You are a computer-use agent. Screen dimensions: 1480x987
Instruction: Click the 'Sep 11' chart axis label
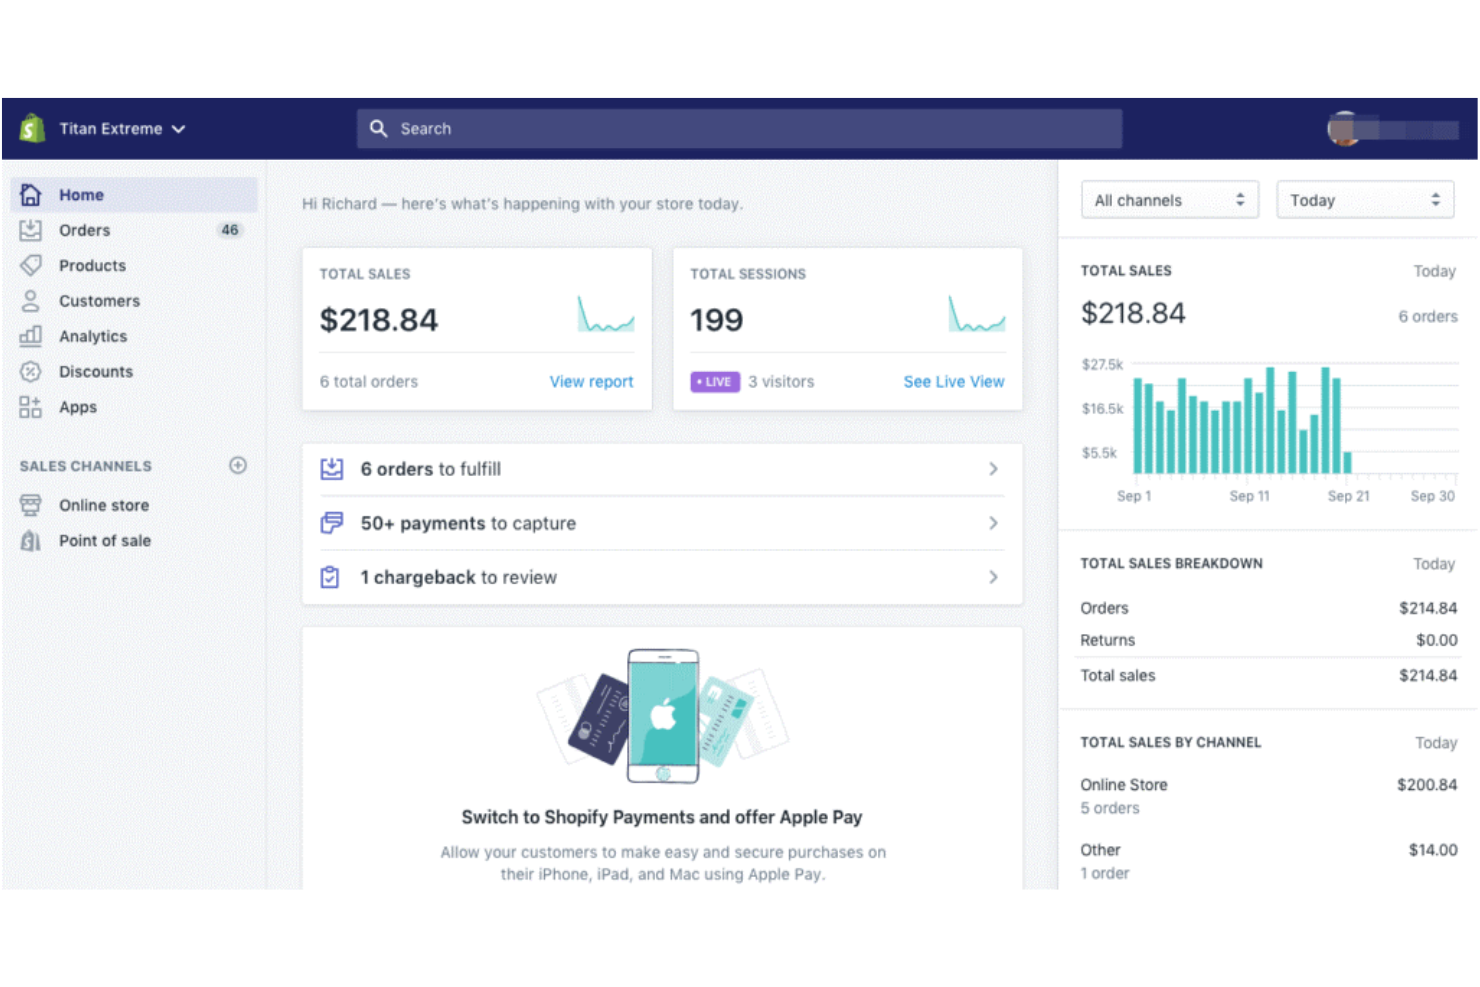(x=1249, y=496)
